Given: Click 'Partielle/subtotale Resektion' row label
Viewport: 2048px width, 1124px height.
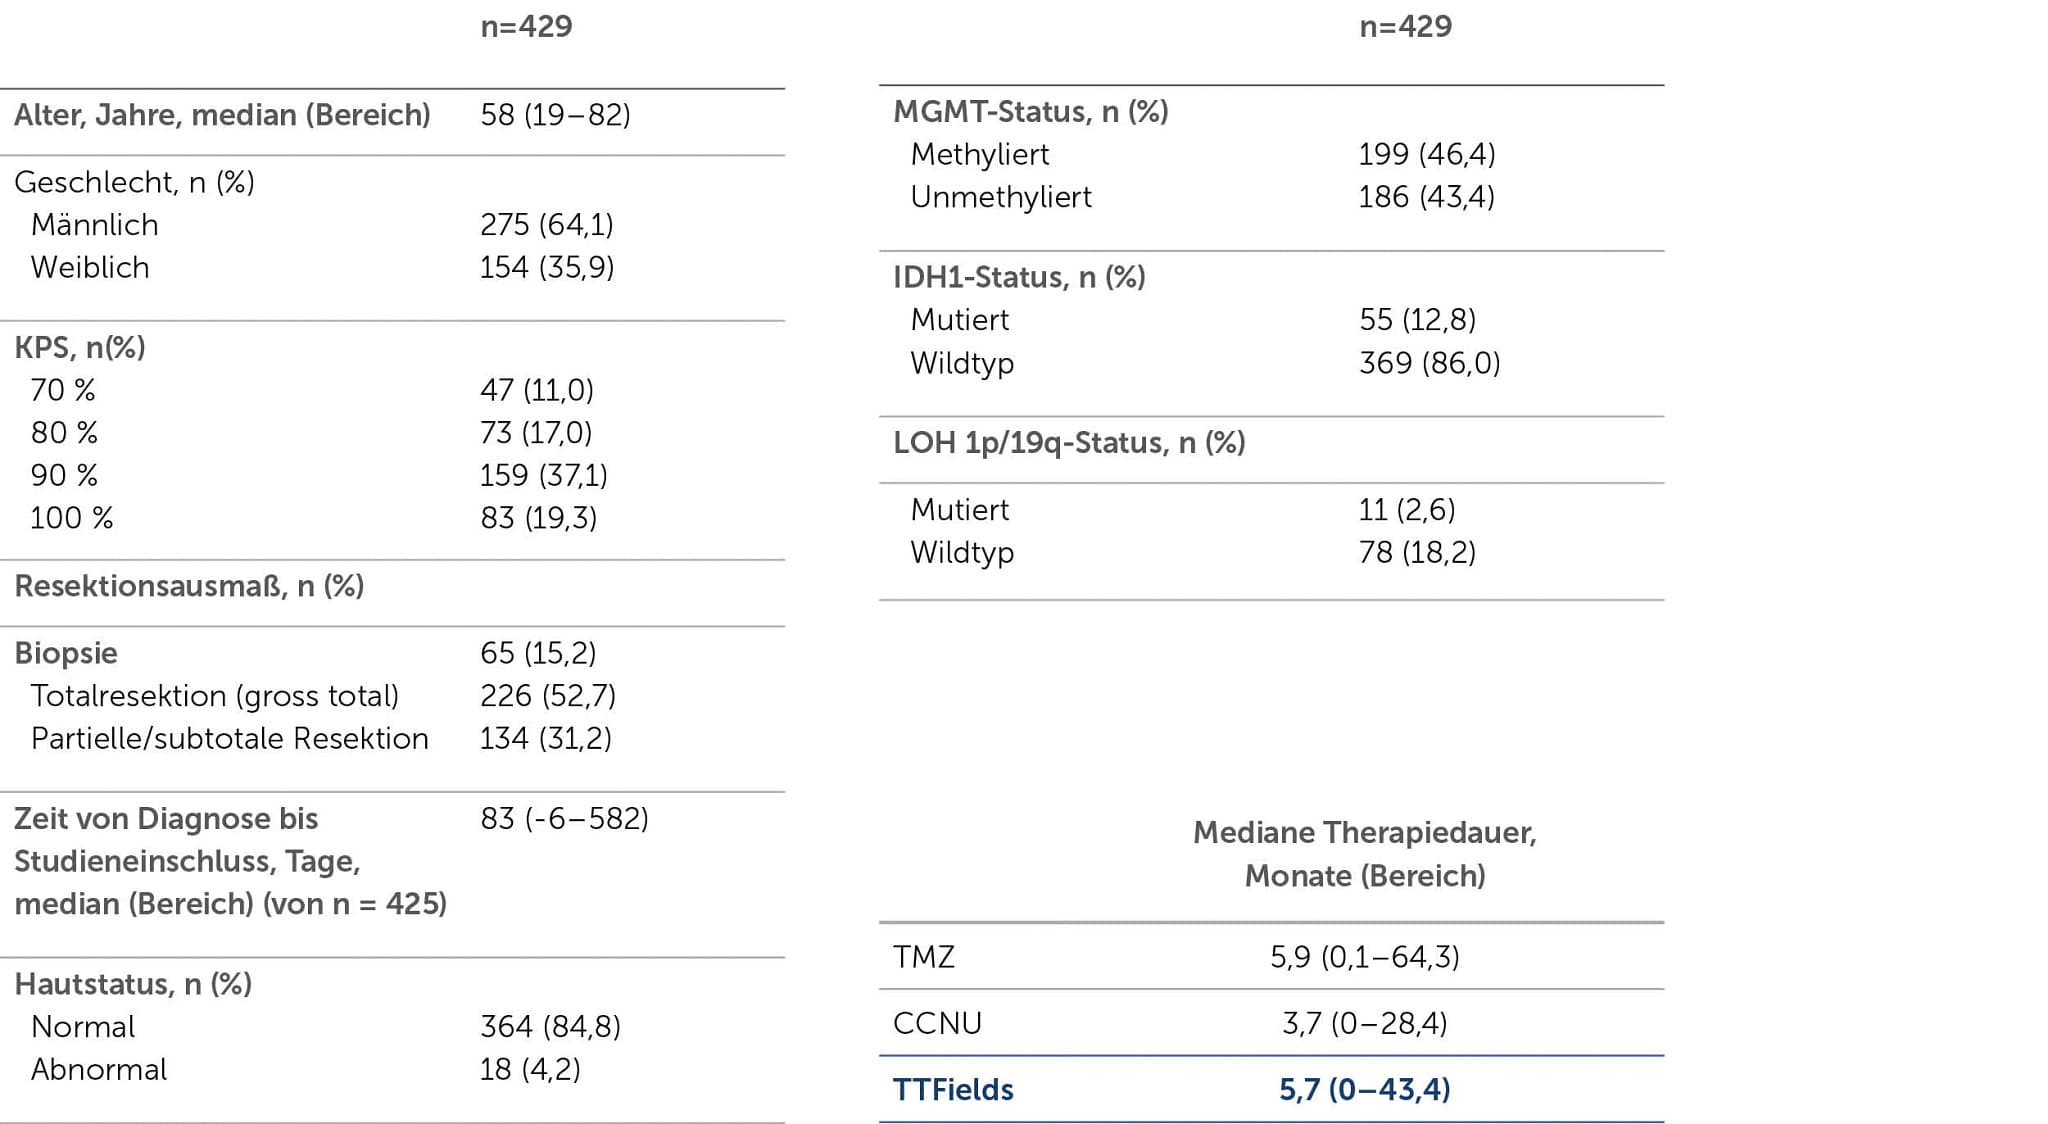Looking at the screenshot, I should point(229,739).
